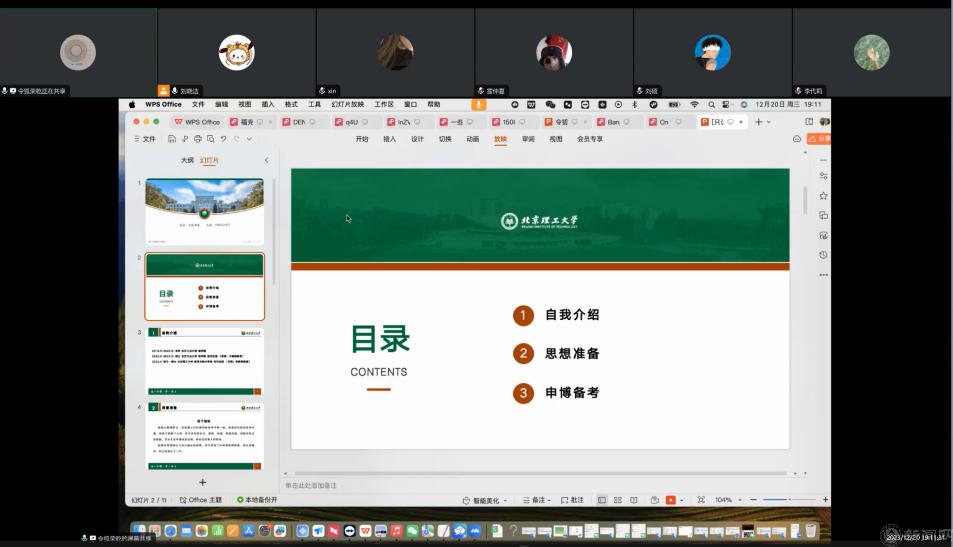Click the fit-to-window icon in status bar
This screenshot has width=953, height=547.
701,500
